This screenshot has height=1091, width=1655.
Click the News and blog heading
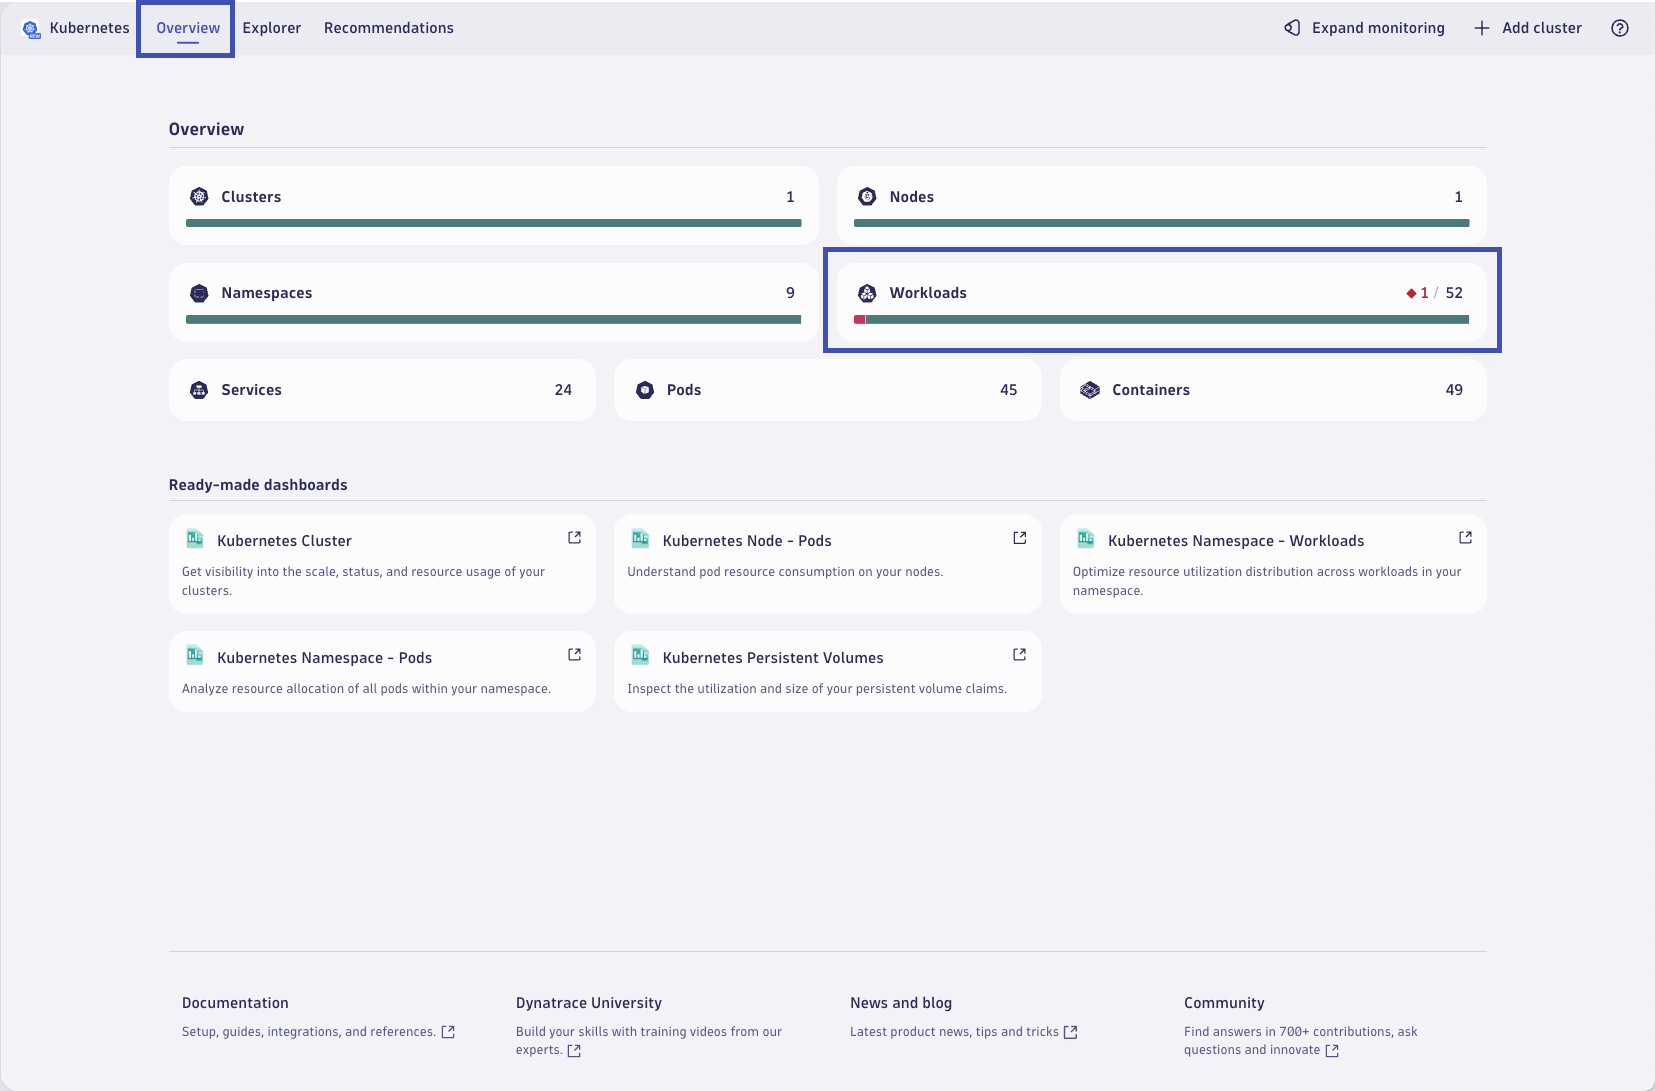coord(901,1003)
